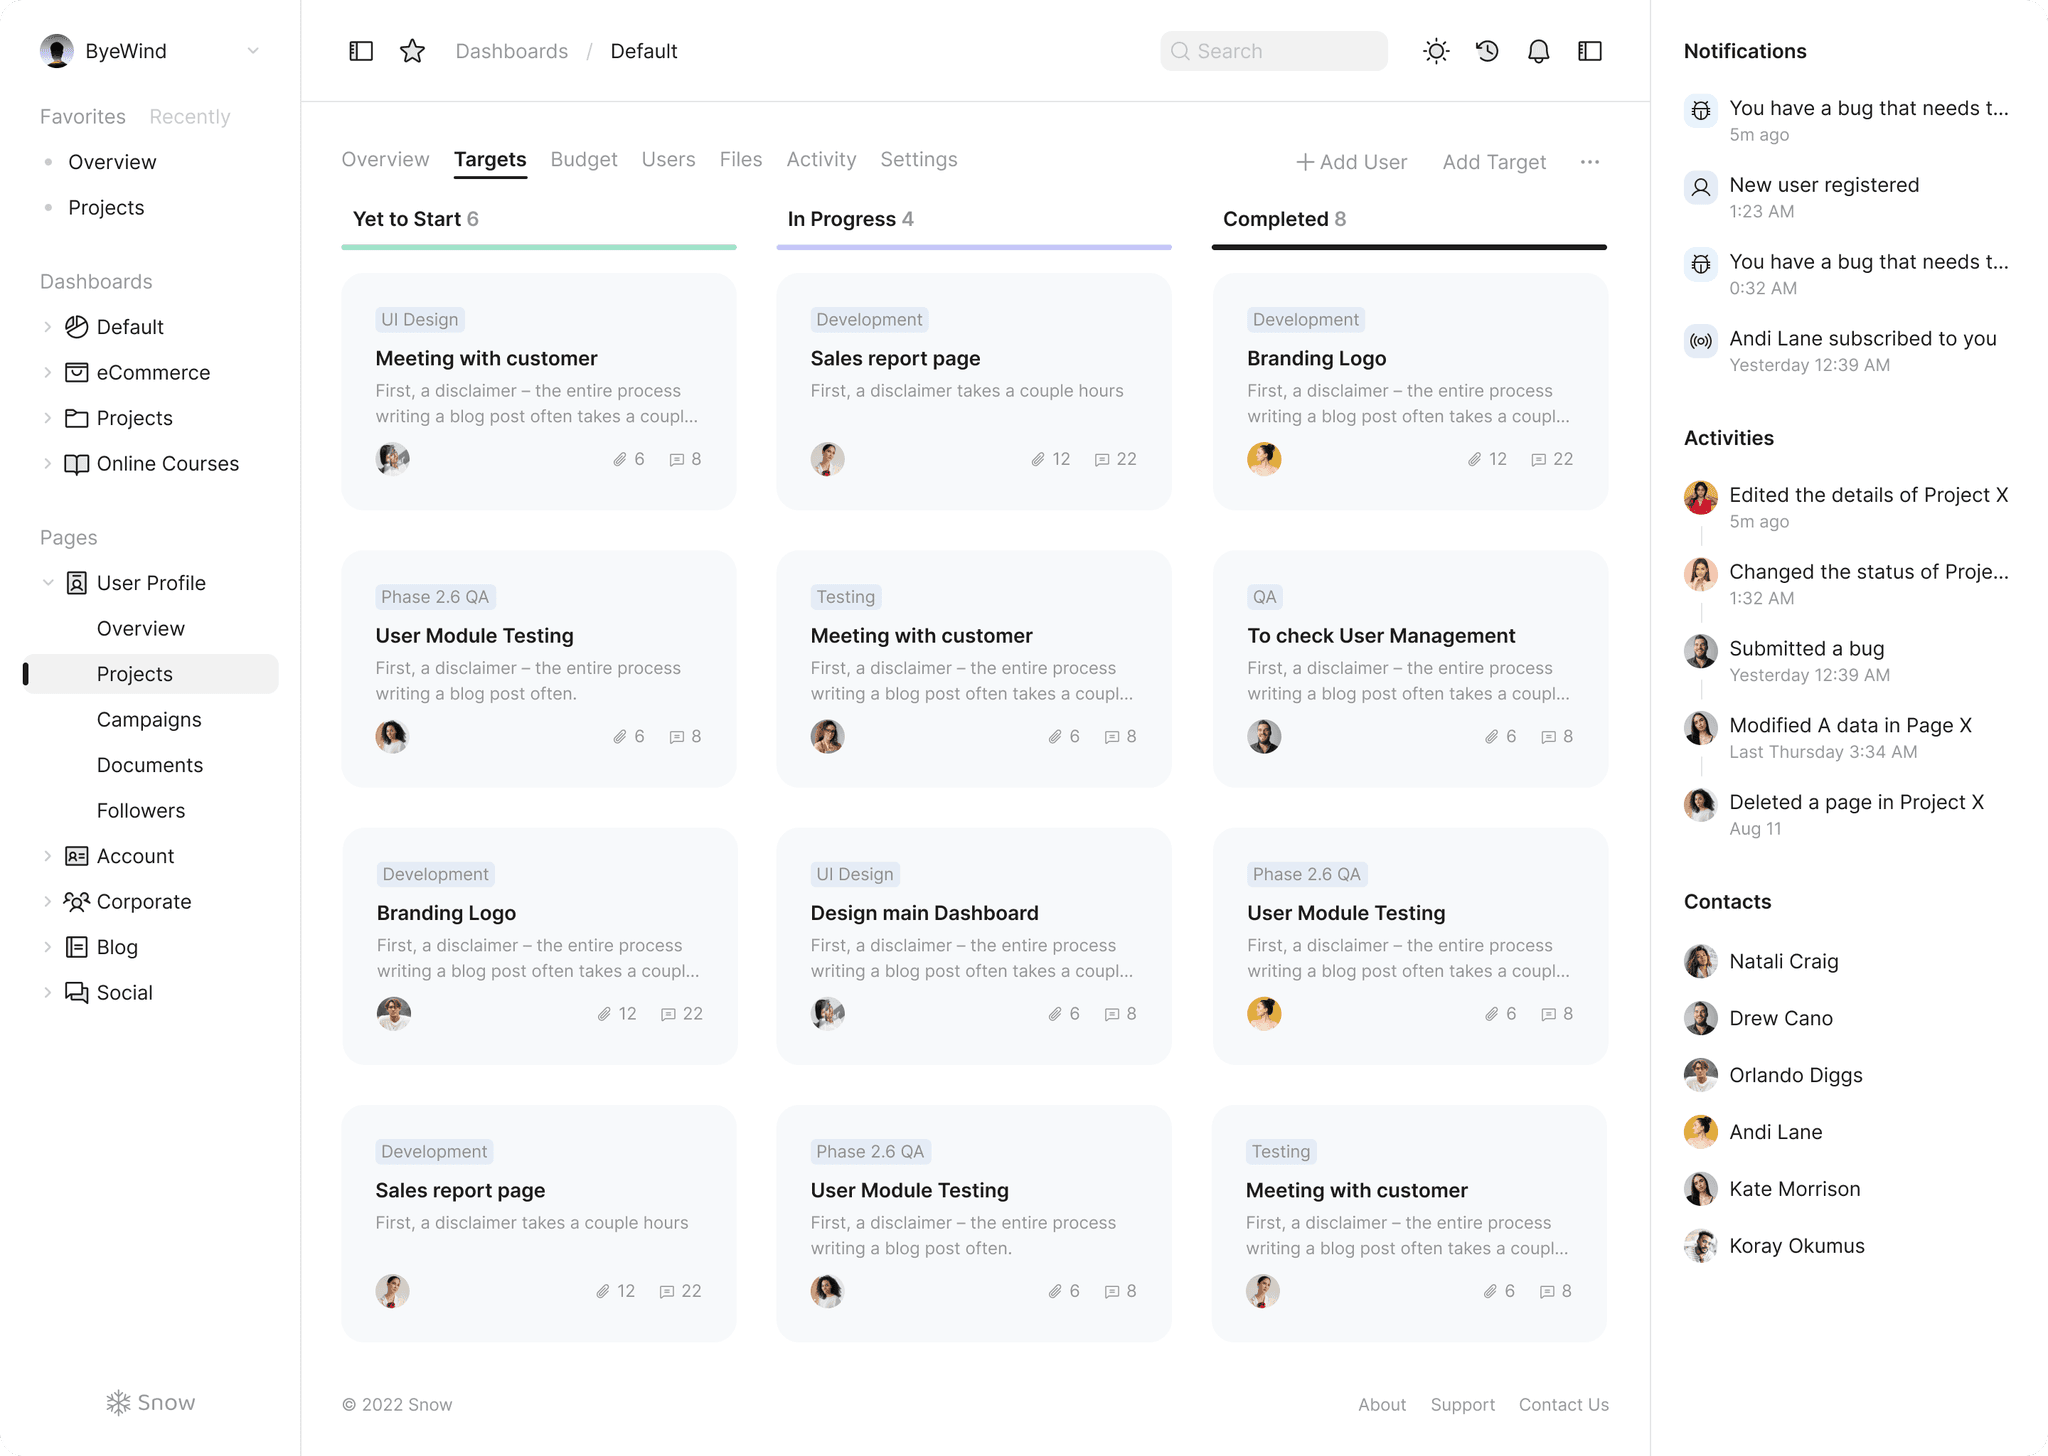Collapse the User Profile section
Screen dimensions: 2048x1456
pyautogui.click(x=48, y=582)
